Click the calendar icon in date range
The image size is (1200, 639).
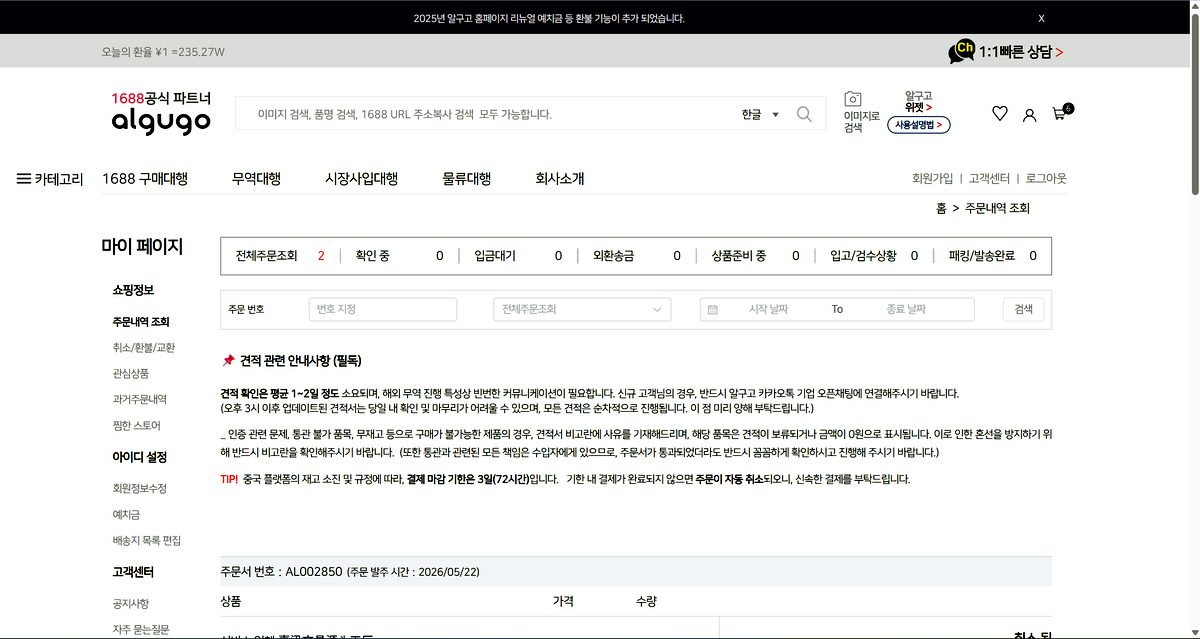(713, 310)
